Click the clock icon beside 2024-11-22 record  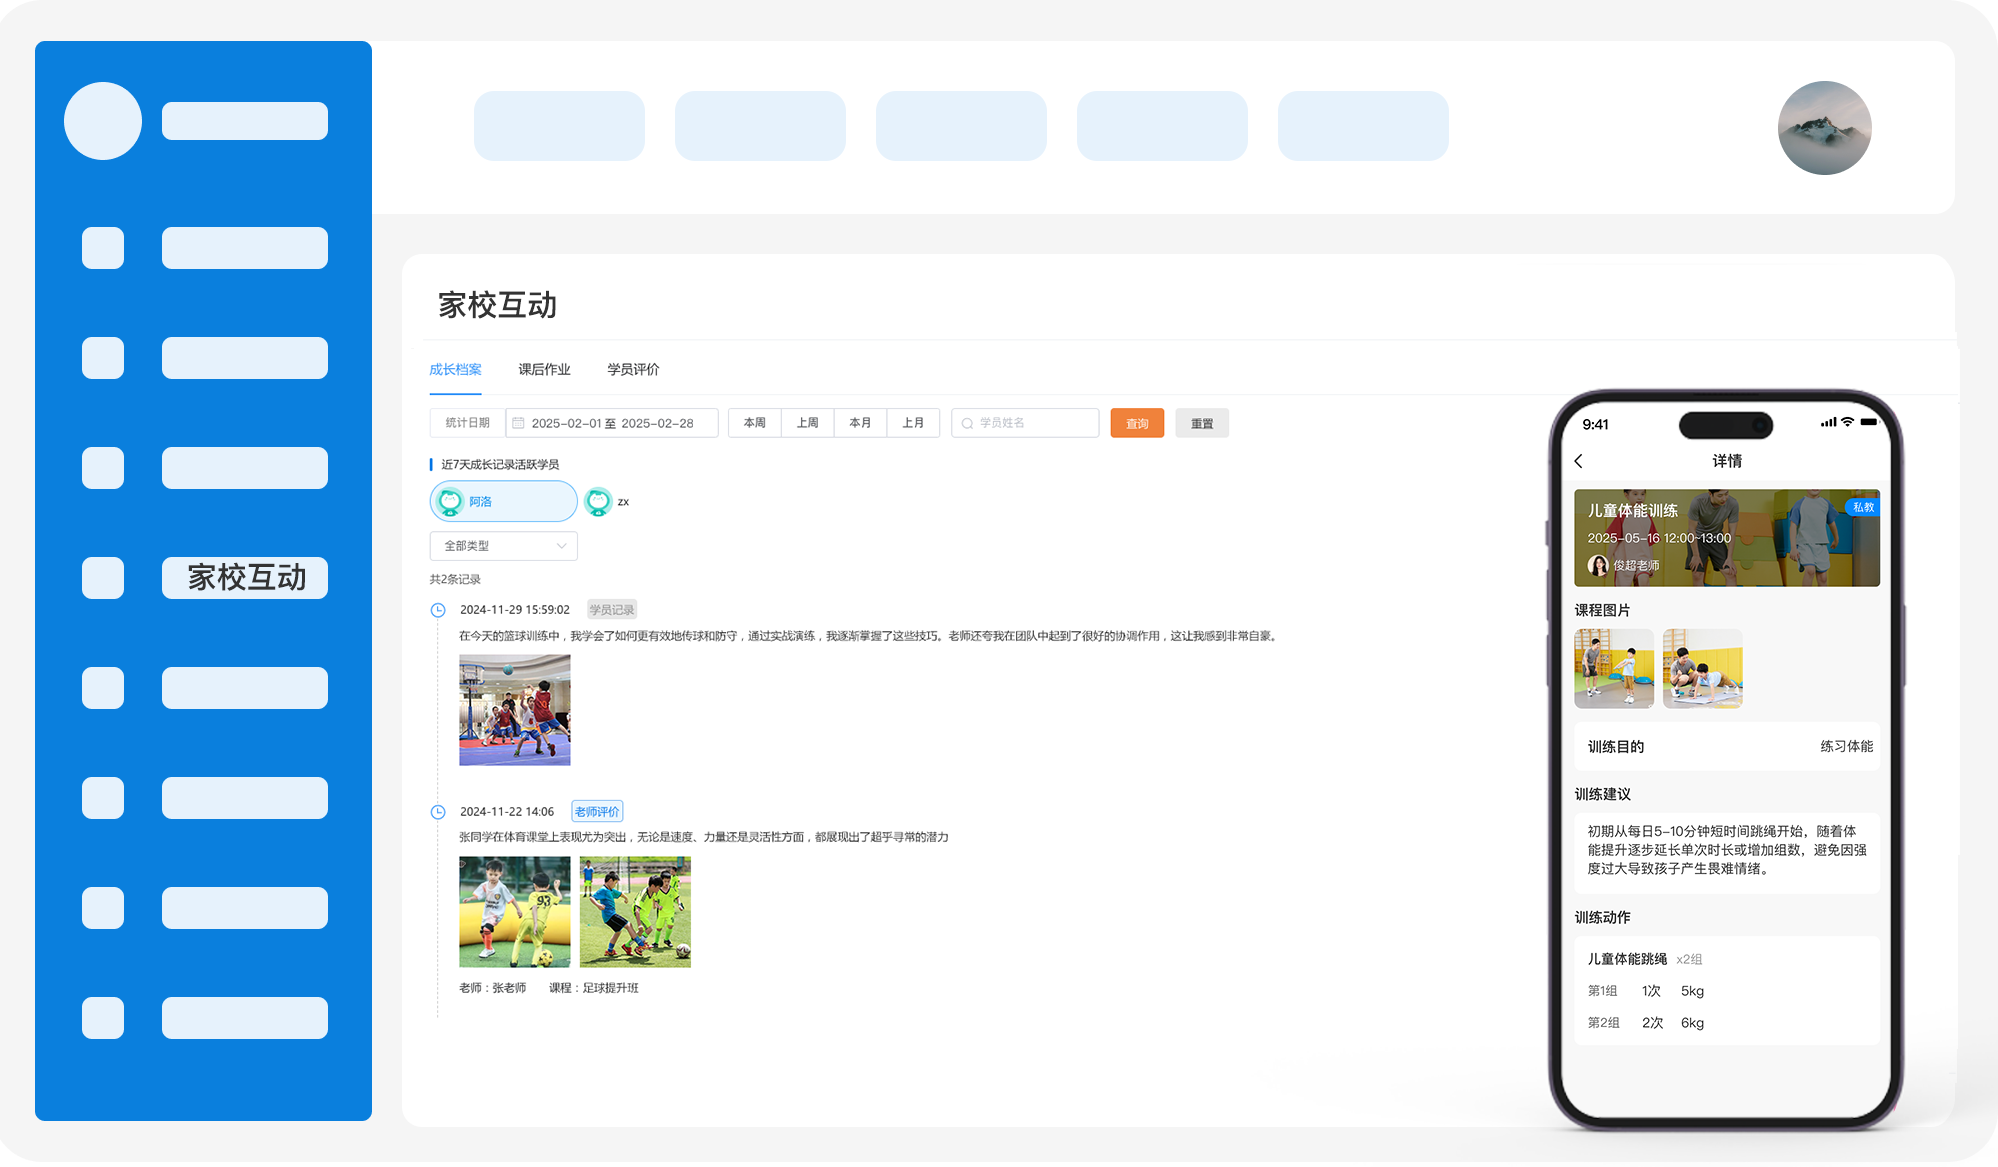click(x=438, y=812)
